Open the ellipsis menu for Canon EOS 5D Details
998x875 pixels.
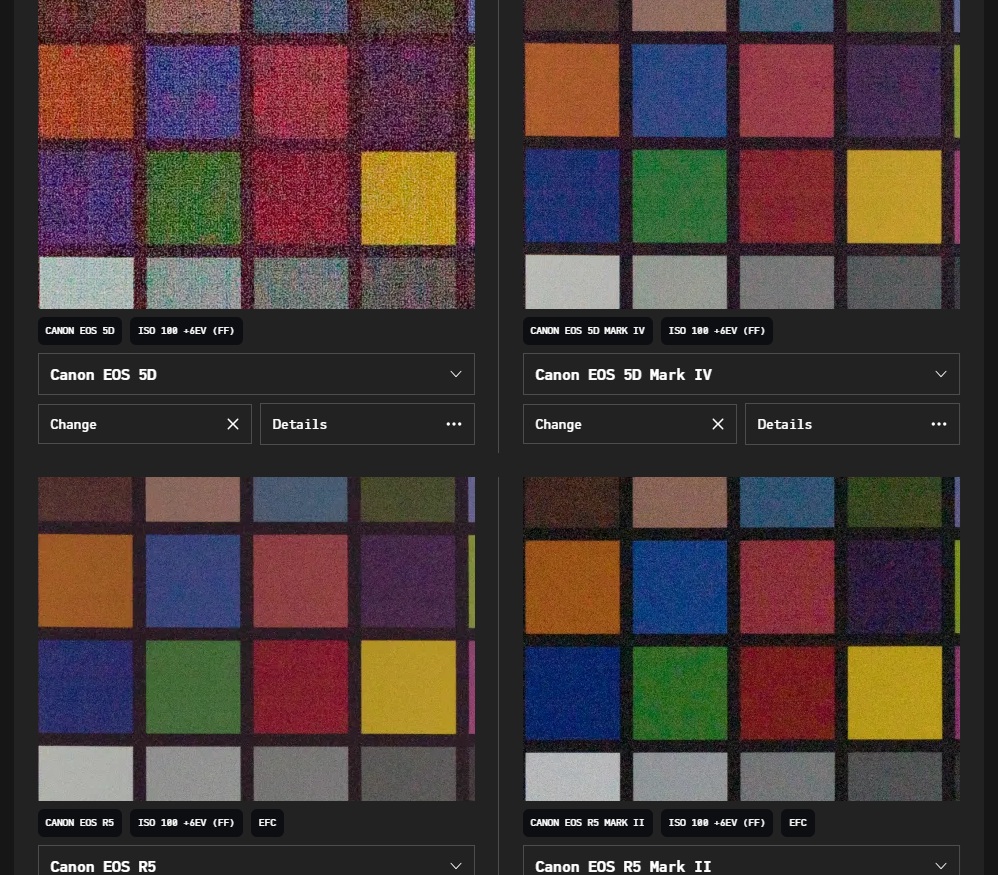pos(454,424)
